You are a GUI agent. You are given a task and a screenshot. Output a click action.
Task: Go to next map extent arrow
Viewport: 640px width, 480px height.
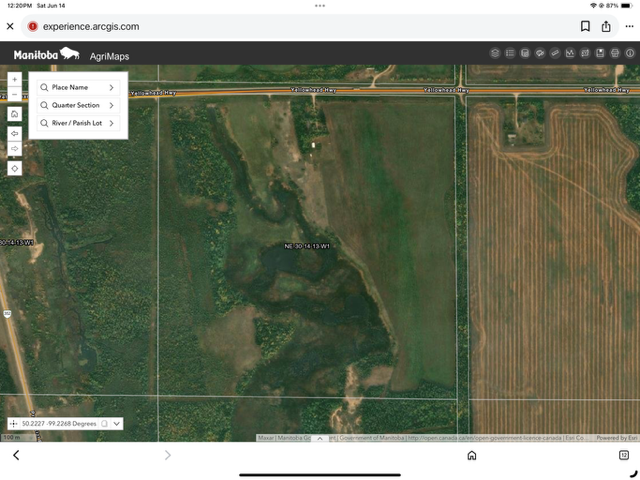(14, 150)
